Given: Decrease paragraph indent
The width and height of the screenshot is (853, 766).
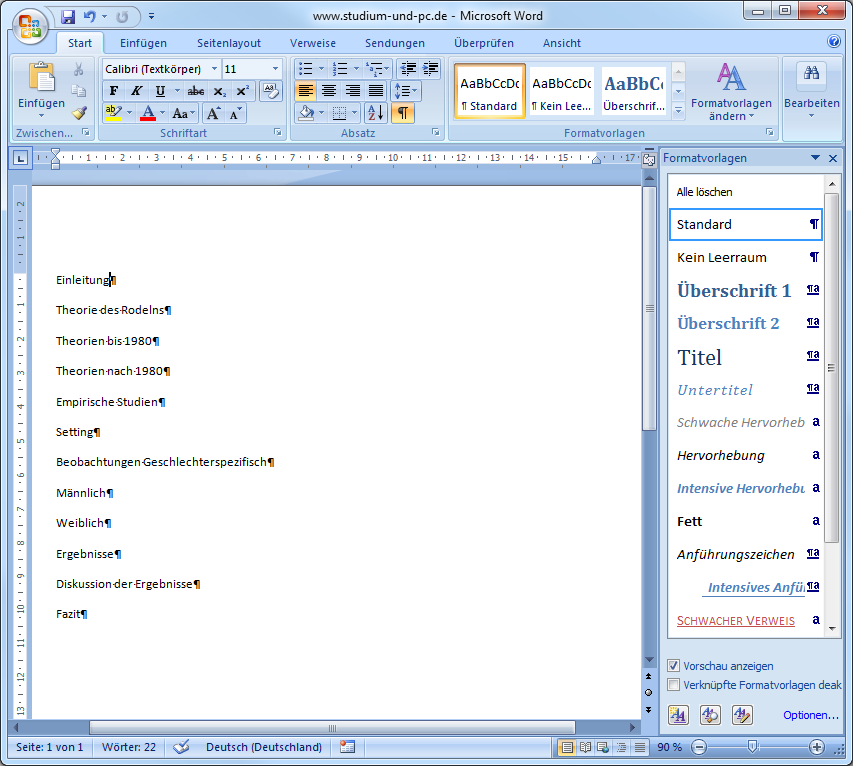Looking at the screenshot, I should pyautogui.click(x=408, y=69).
